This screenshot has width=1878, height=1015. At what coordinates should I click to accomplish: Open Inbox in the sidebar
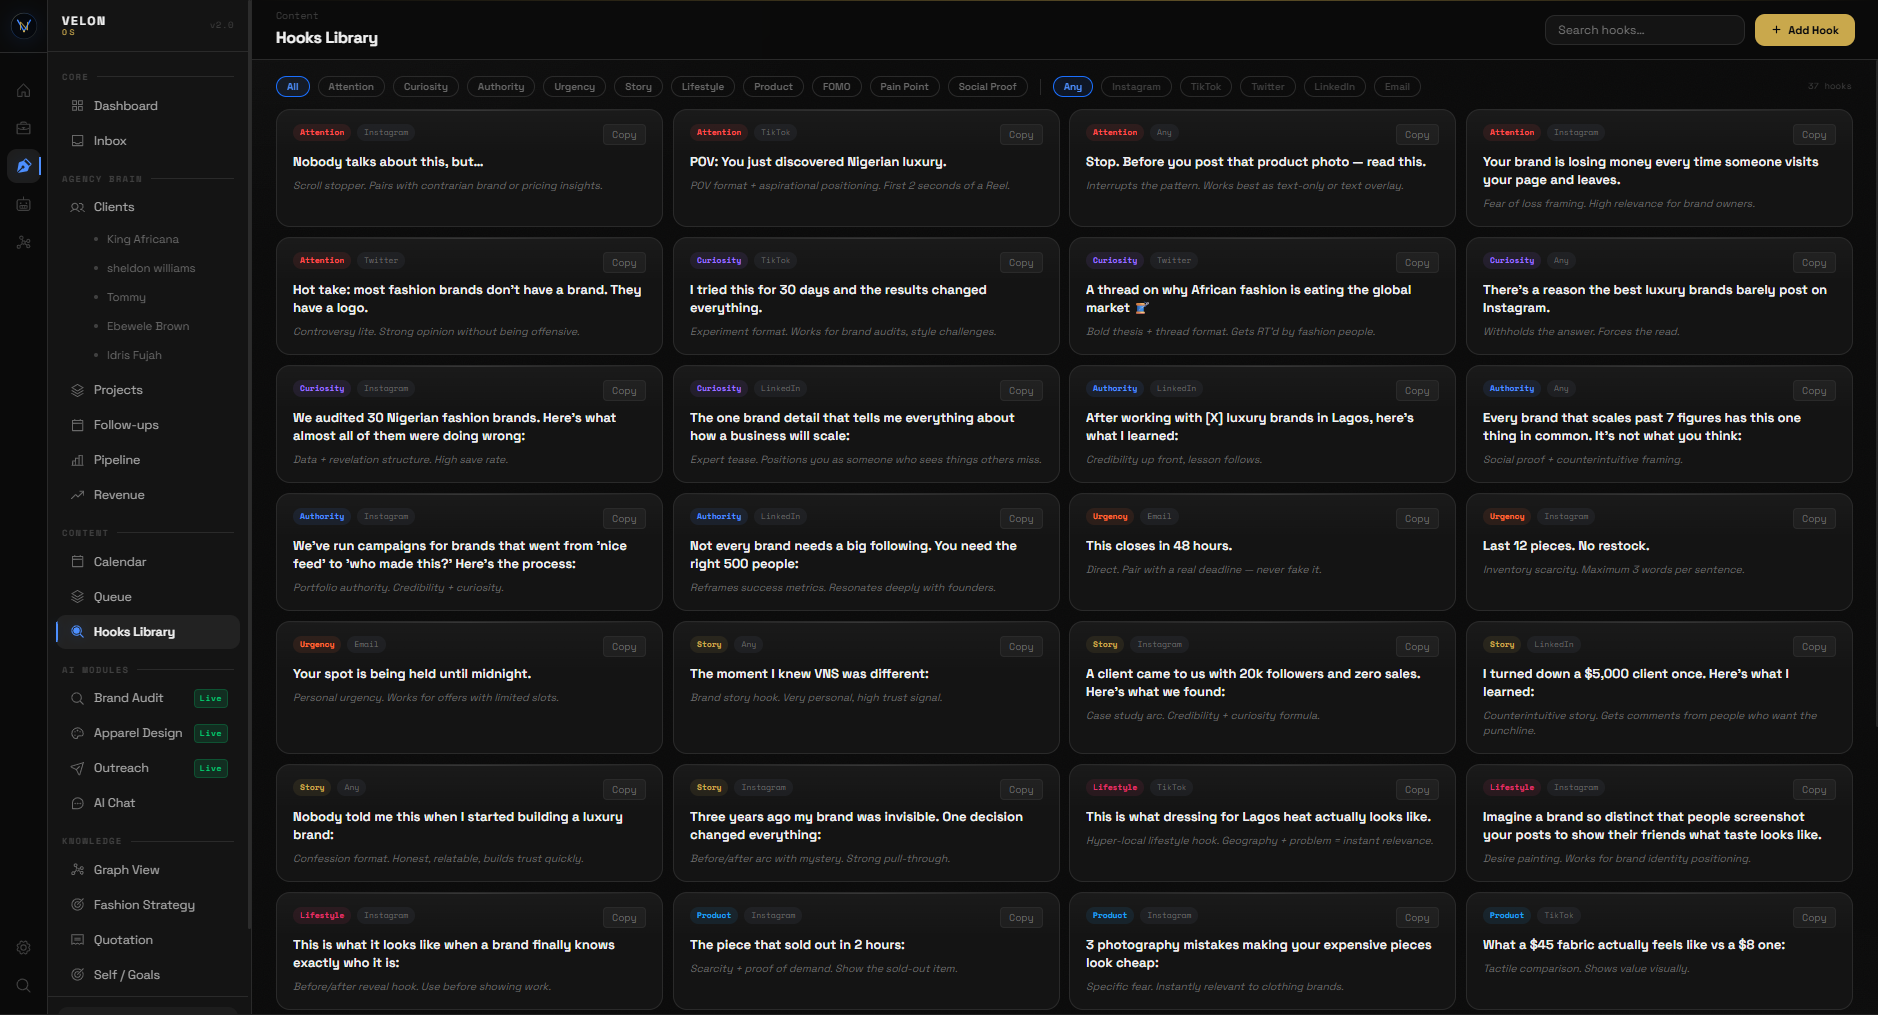coord(148,141)
